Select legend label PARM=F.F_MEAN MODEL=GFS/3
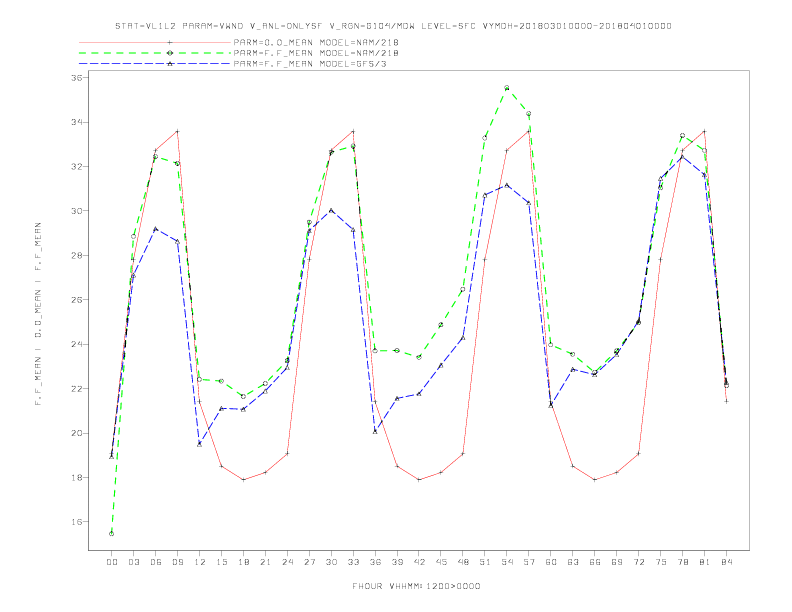Viewport: 792px width, 612px height. coord(310,64)
